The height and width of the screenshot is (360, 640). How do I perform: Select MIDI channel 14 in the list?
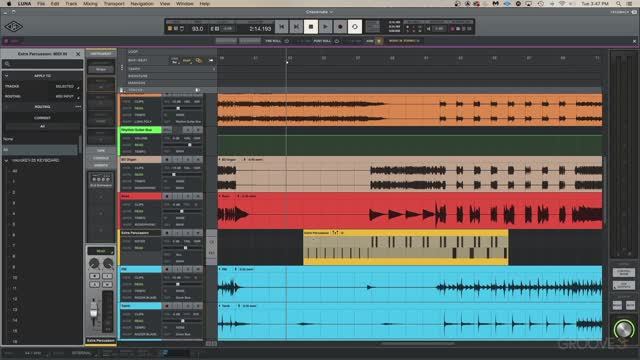[15, 320]
